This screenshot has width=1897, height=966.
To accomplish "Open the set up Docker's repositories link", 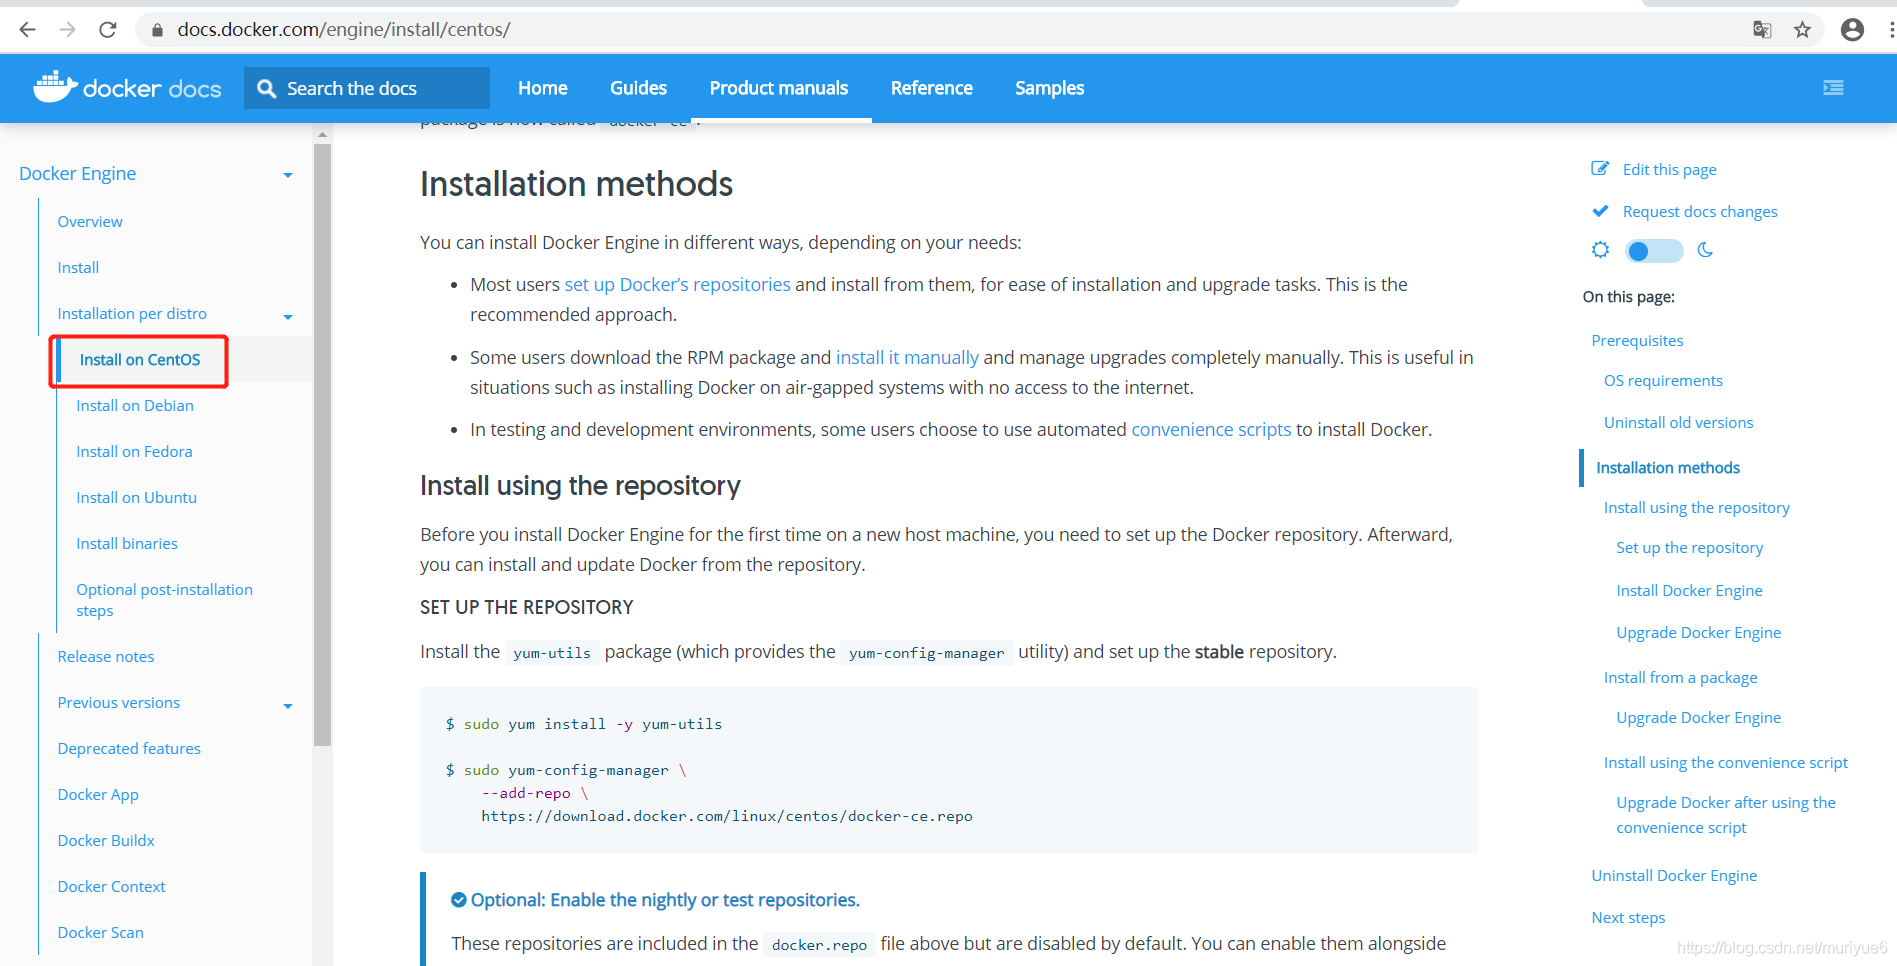I will pos(677,285).
